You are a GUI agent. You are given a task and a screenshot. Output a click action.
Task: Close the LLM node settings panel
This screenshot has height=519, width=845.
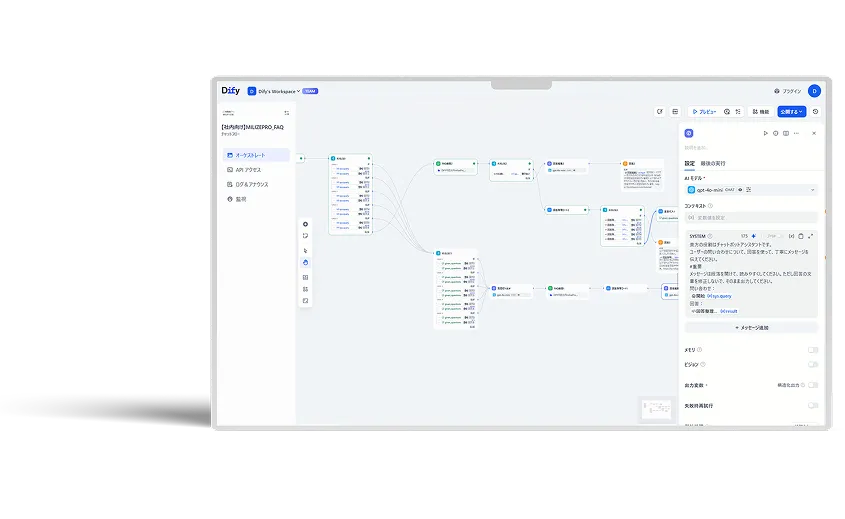click(x=813, y=133)
